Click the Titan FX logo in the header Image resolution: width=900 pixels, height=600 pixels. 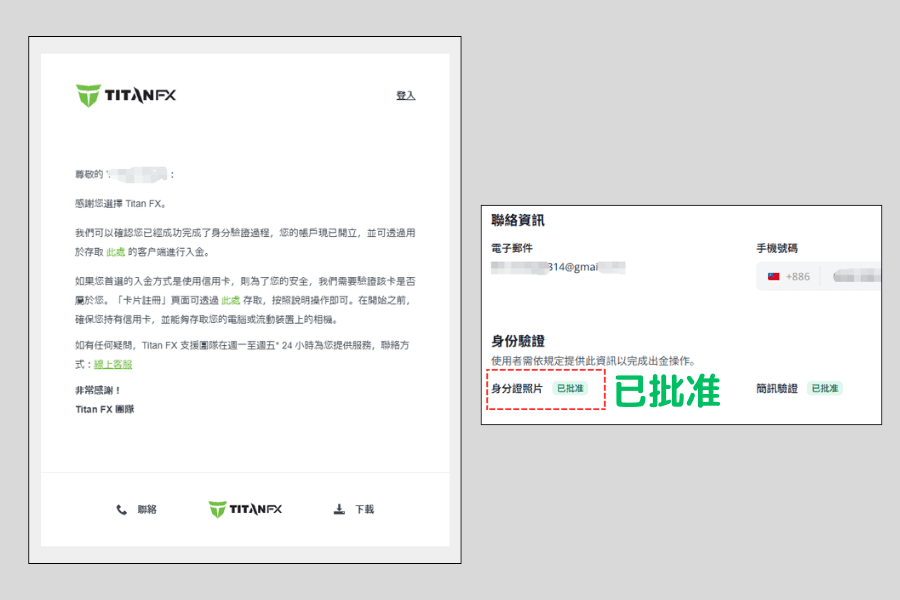tap(123, 93)
